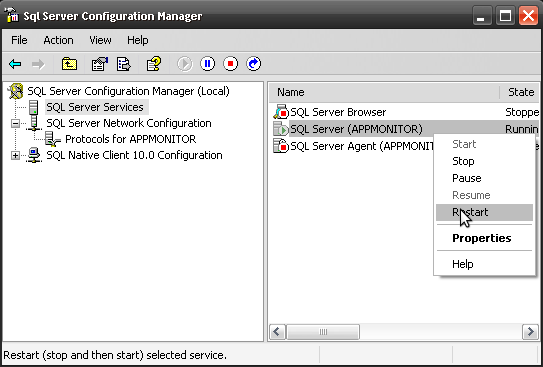The height and width of the screenshot is (367, 543).
Task: Select SQL Server Services in the tree
Action: click(x=95, y=107)
